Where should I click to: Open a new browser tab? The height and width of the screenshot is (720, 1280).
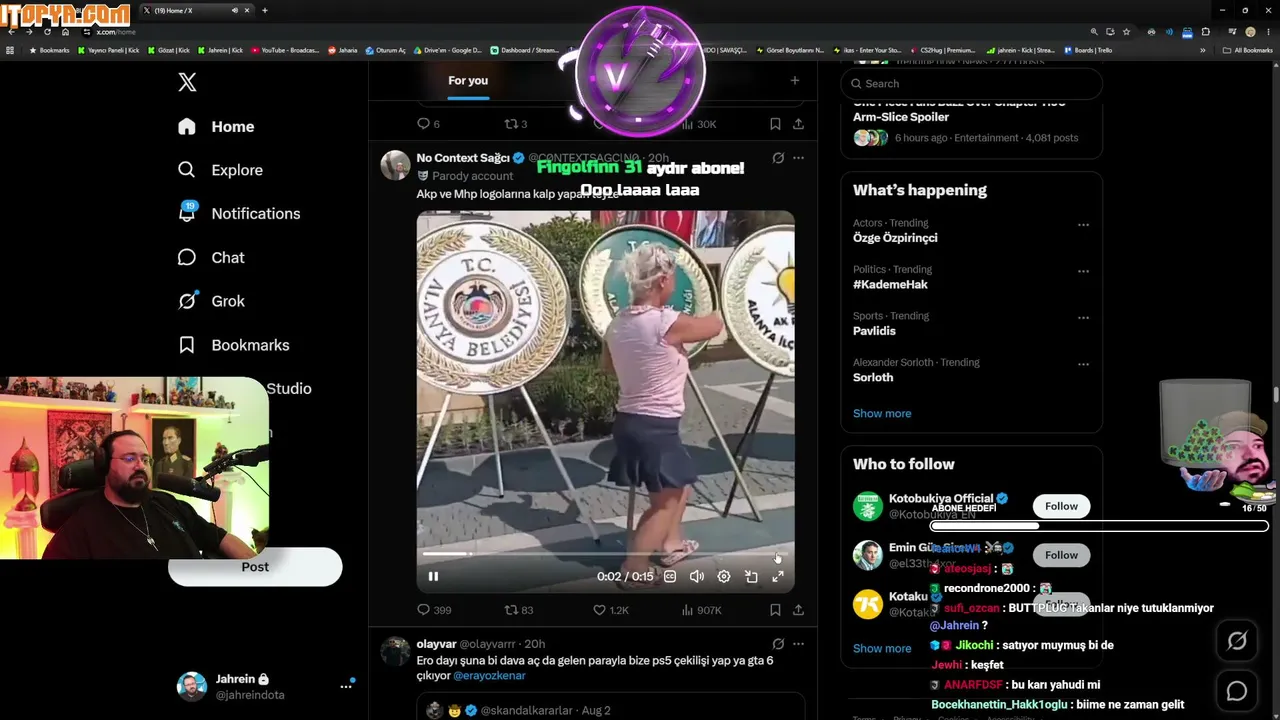pos(265,10)
